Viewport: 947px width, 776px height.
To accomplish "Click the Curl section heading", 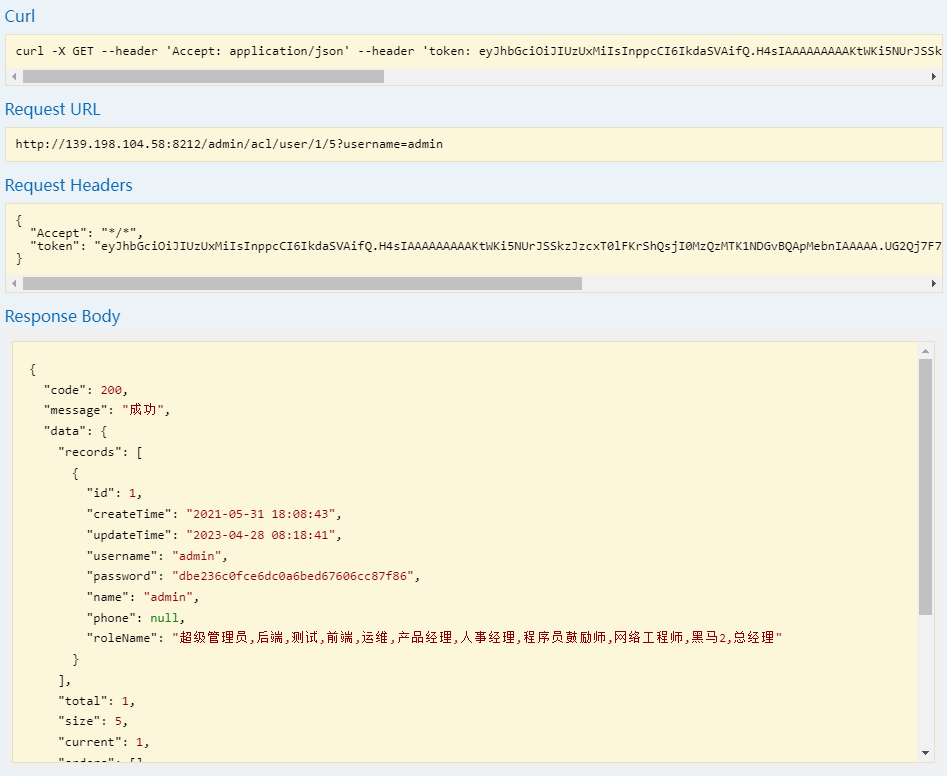I will coord(20,16).
